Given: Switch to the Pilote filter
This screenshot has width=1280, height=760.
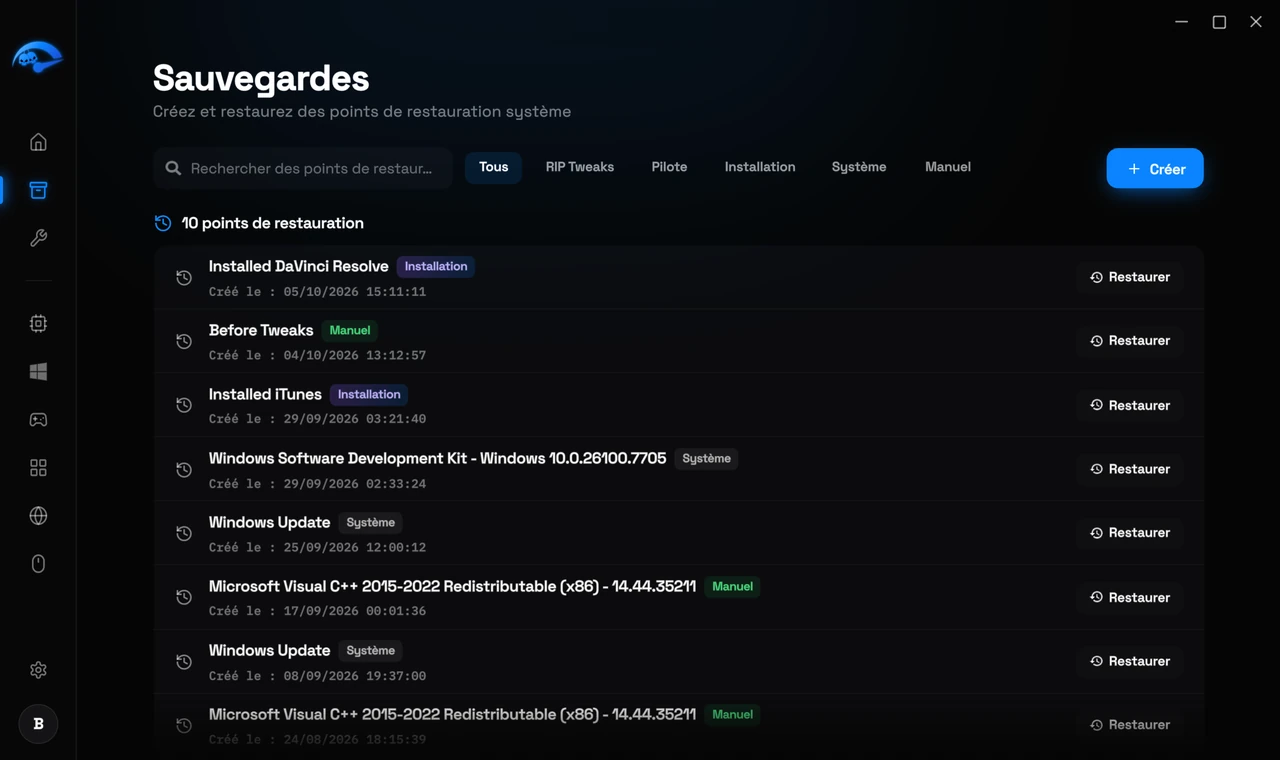Looking at the screenshot, I should click(x=669, y=167).
